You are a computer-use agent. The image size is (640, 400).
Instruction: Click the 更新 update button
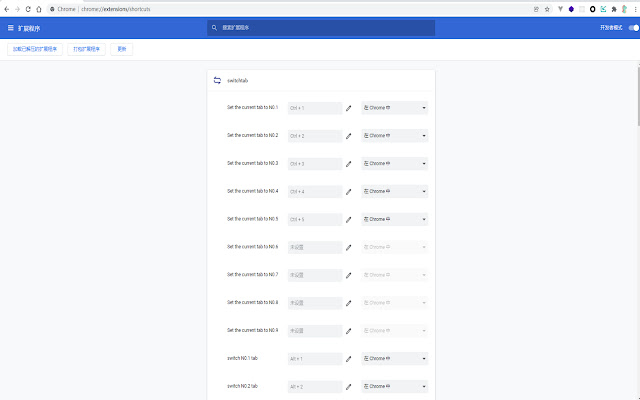tap(122, 49)
